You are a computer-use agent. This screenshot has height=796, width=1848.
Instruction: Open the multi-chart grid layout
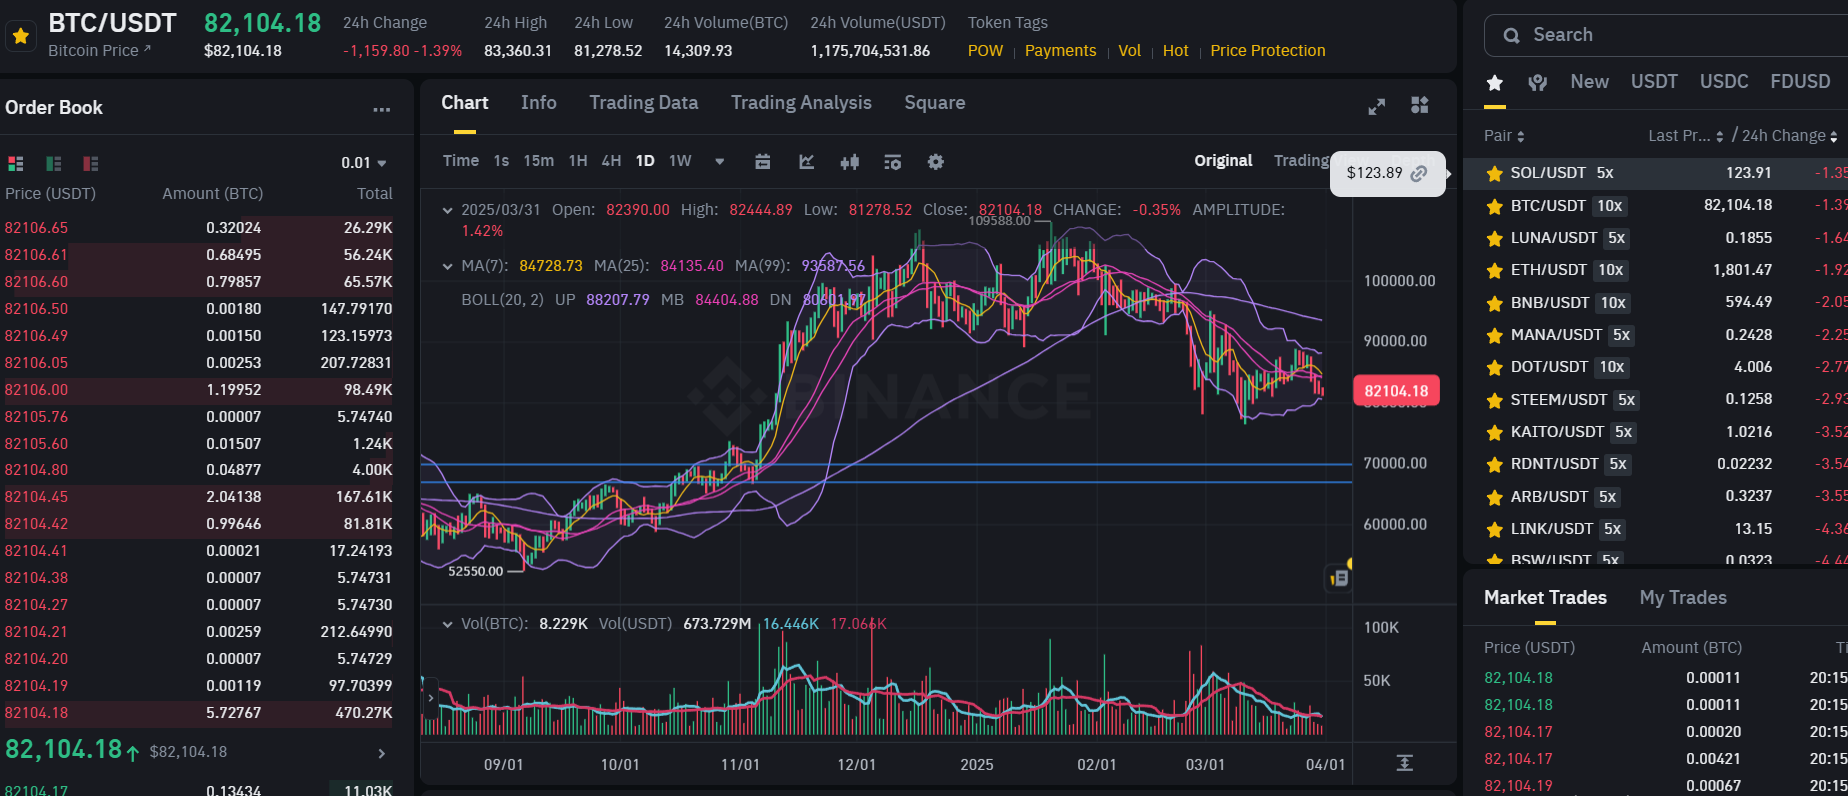1420,105
